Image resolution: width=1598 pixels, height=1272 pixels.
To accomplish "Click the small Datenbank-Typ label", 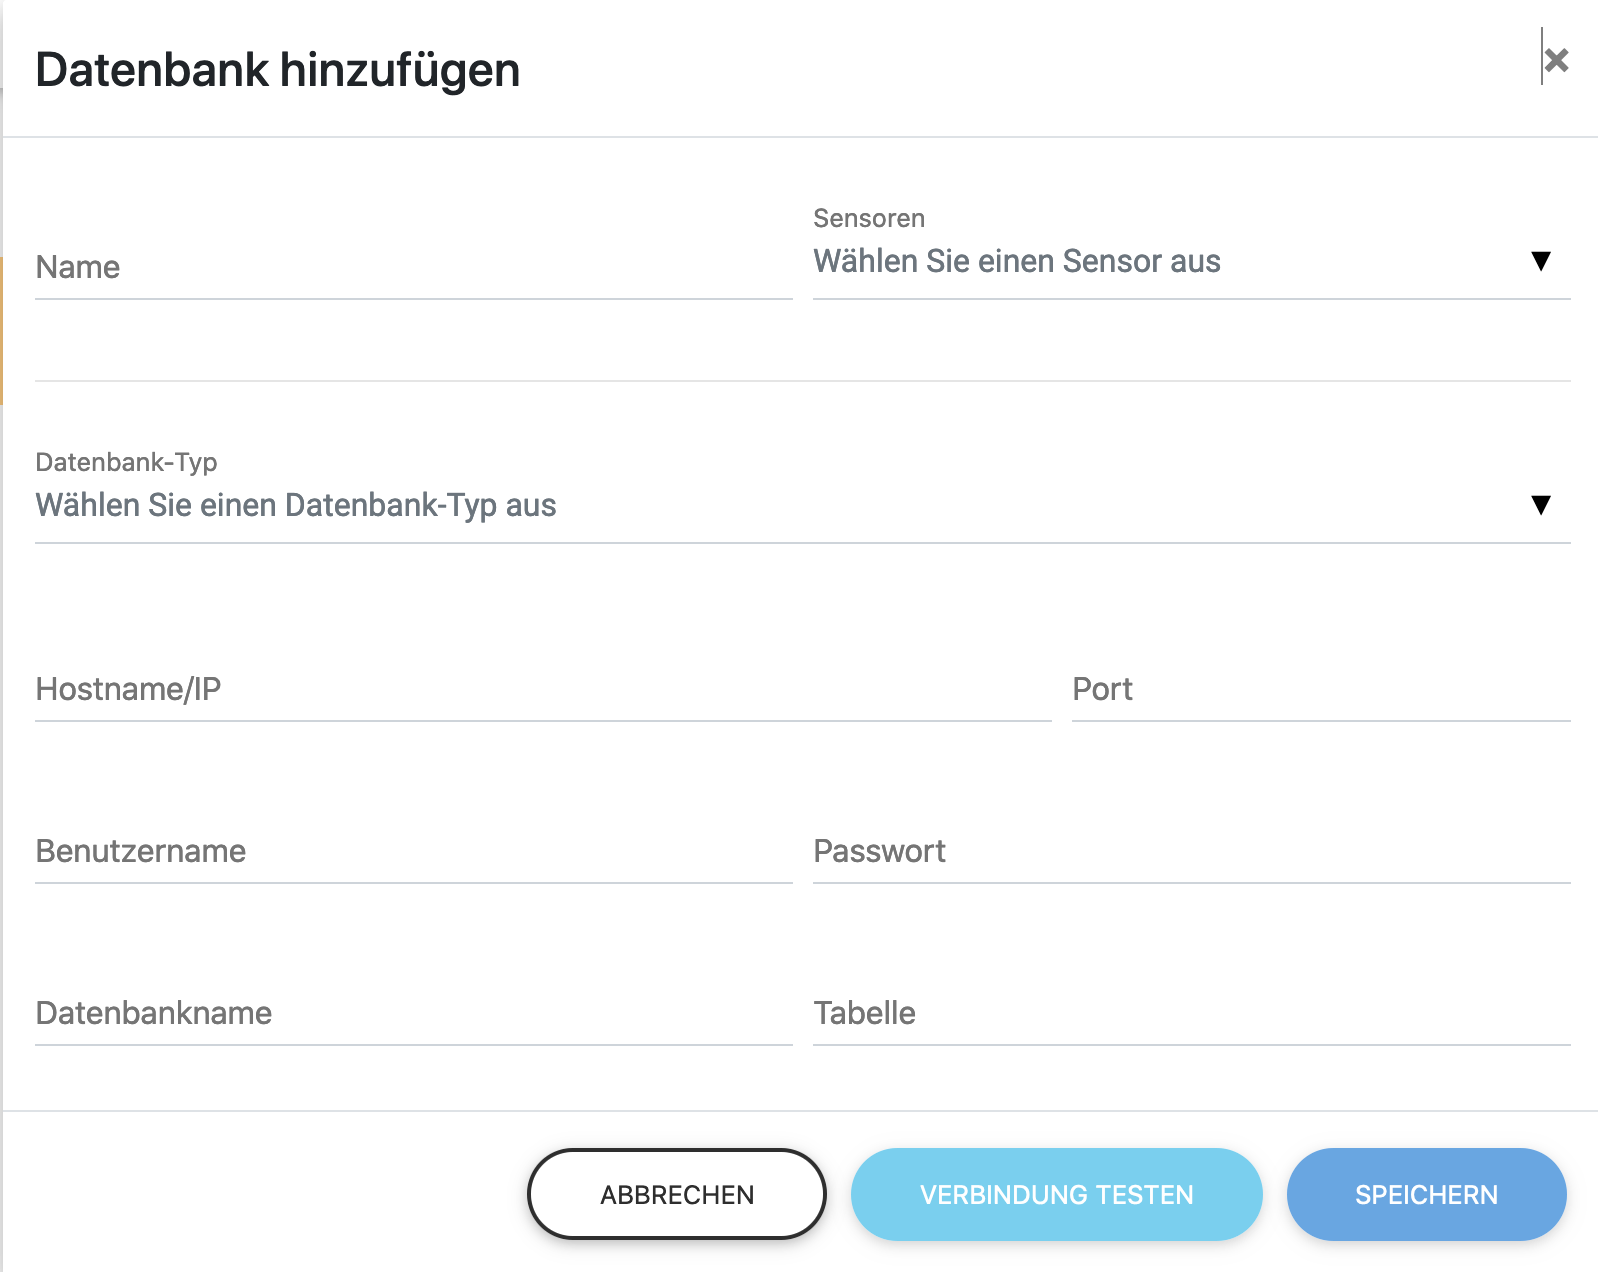I will (126, 462).
